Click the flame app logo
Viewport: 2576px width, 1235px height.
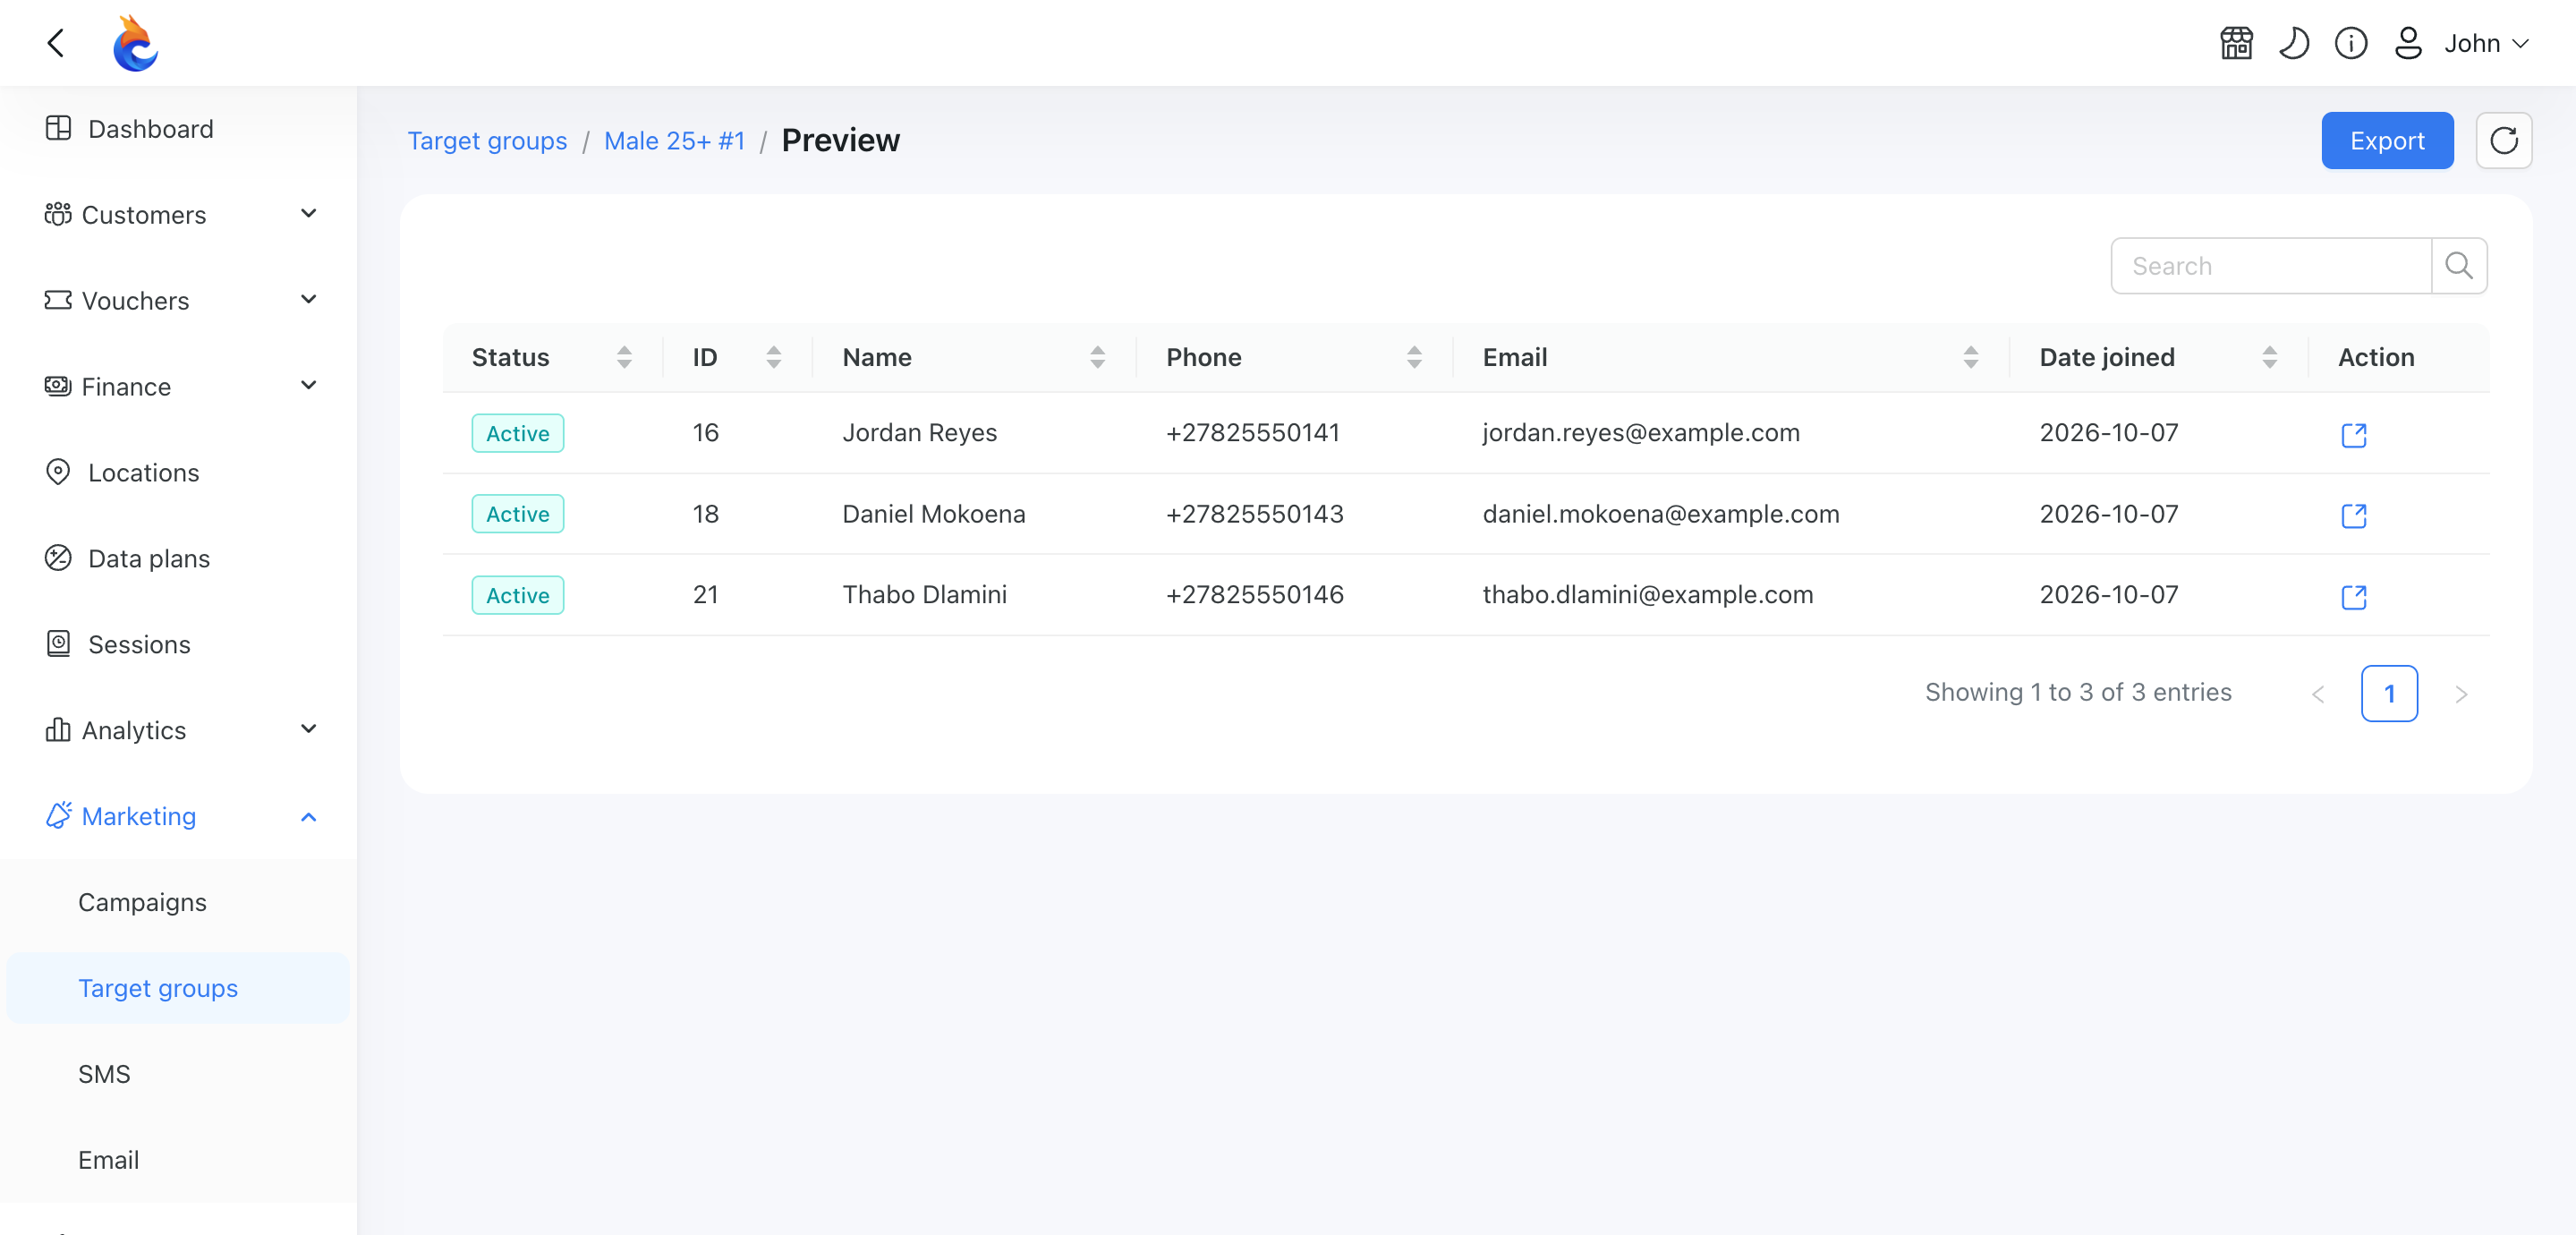pyautogui.click(x=135, y=43)
